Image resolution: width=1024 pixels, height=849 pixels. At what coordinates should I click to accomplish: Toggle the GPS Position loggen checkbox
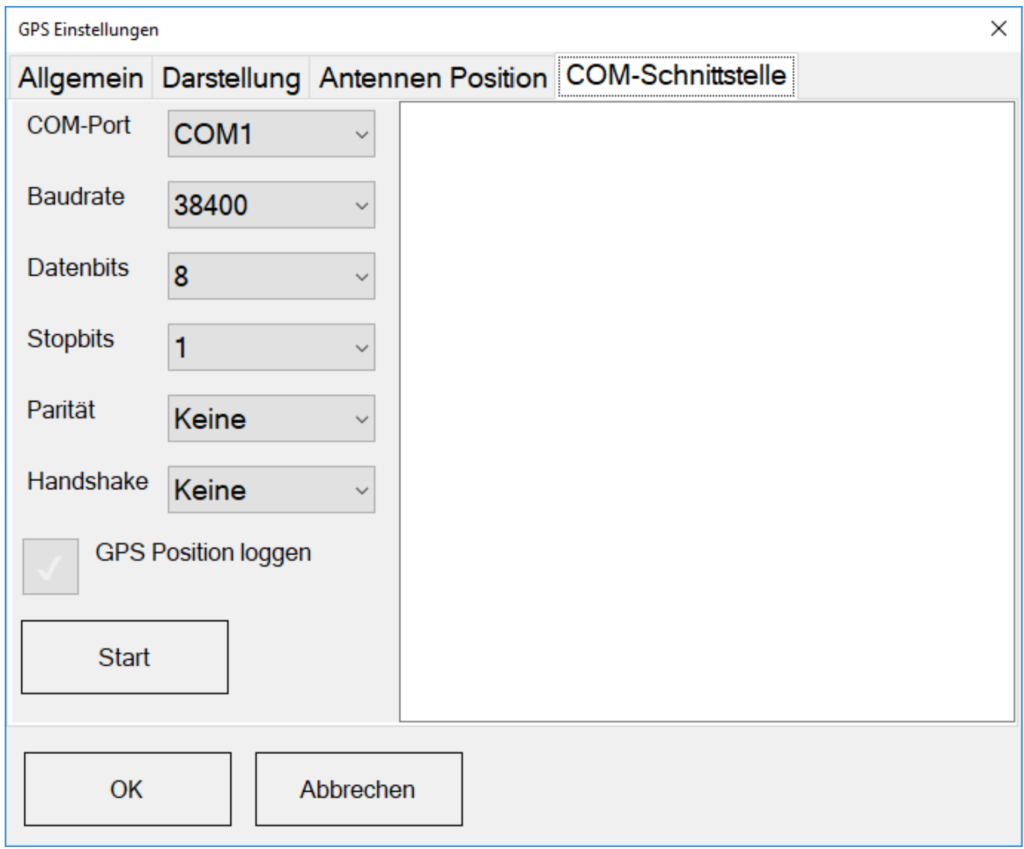(x=51, y=567)
